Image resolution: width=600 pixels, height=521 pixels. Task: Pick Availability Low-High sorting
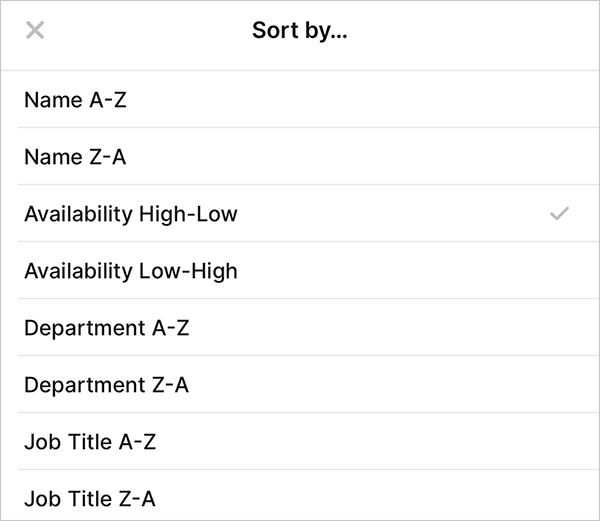[x=131, y=271]
